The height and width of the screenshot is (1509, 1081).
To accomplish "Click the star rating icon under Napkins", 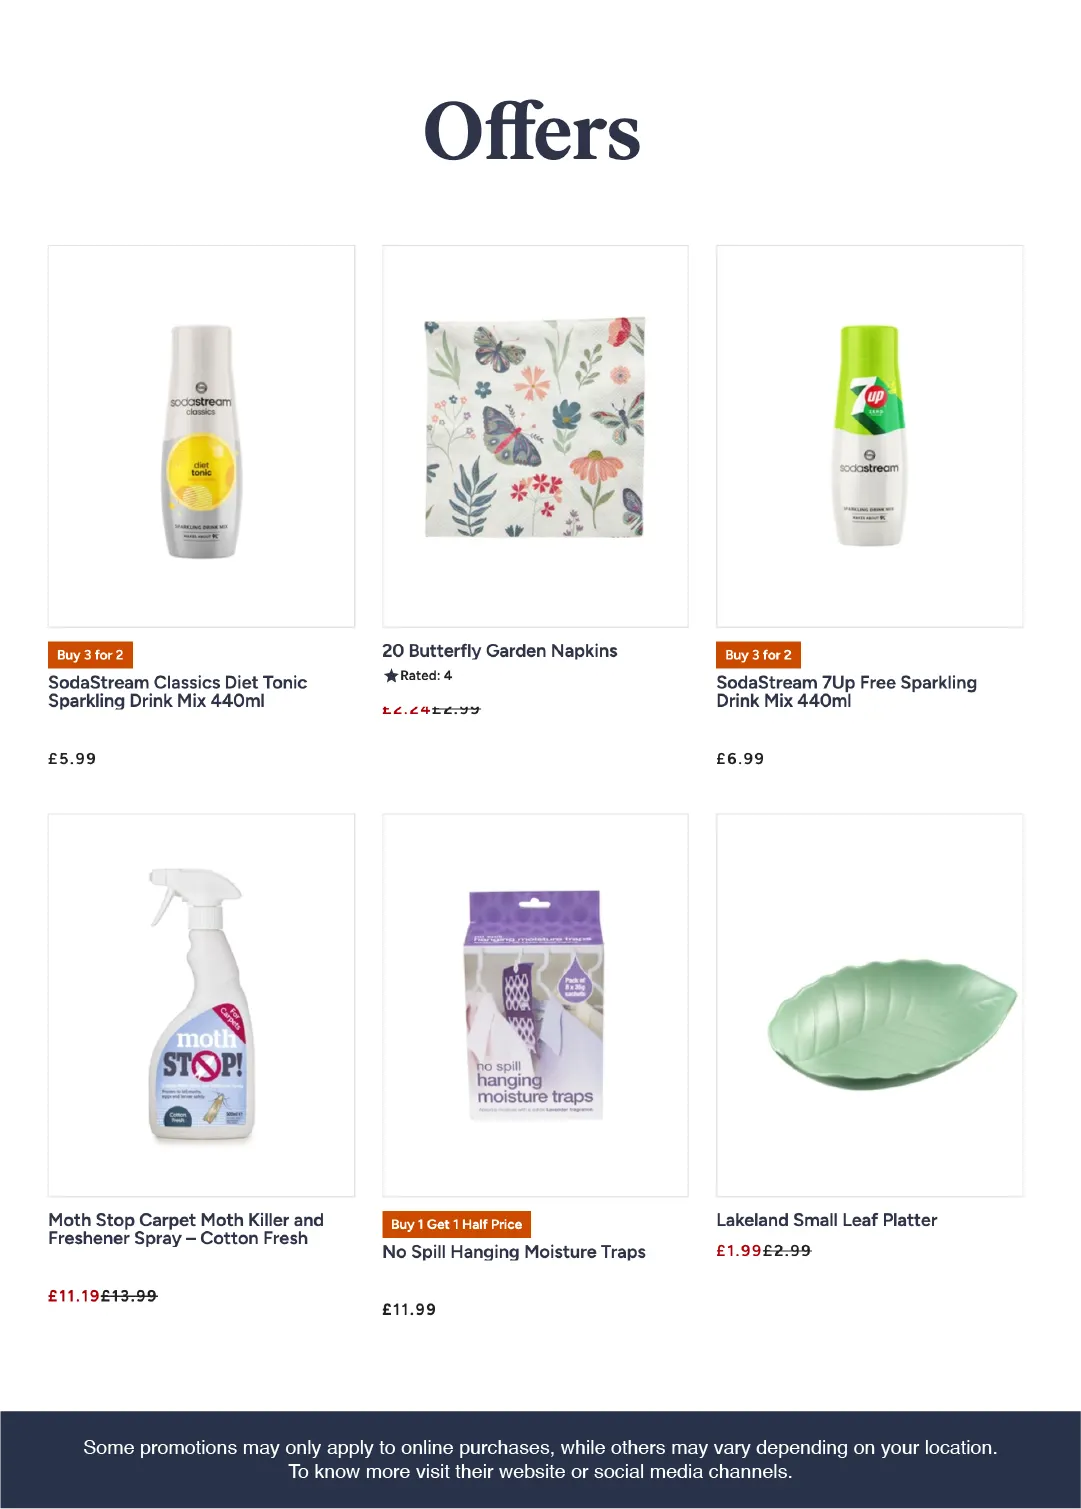I will [x=391, y=676].
